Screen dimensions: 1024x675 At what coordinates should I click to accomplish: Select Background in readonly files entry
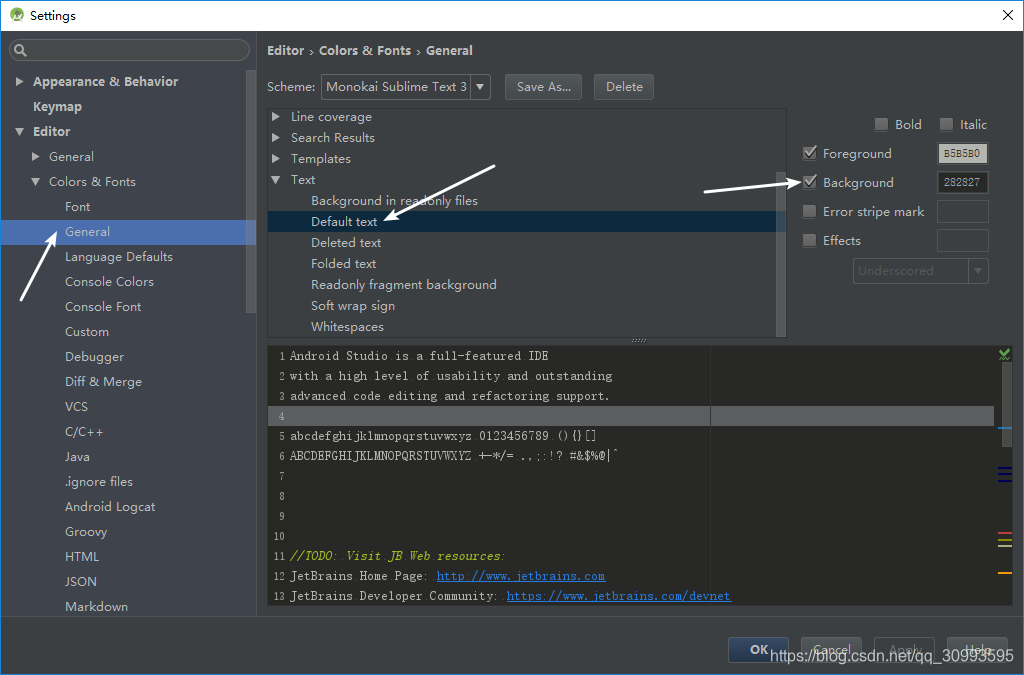394,200
